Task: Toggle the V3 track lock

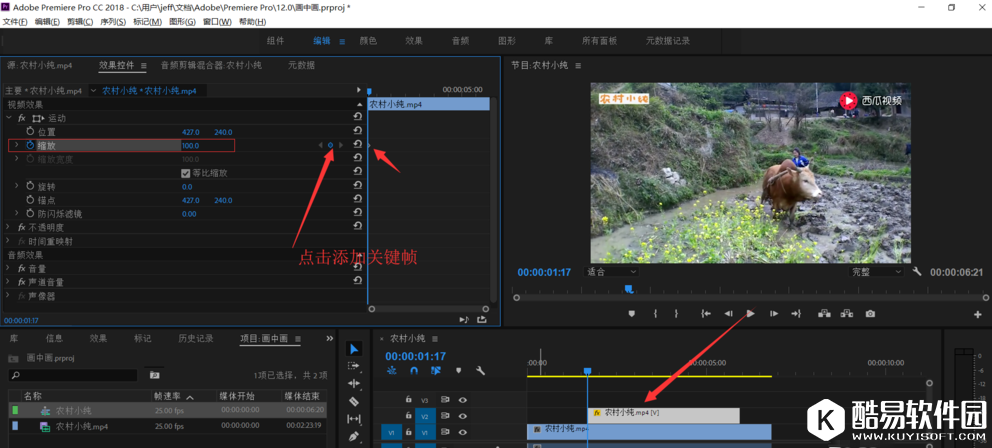Action: [408, 399]
